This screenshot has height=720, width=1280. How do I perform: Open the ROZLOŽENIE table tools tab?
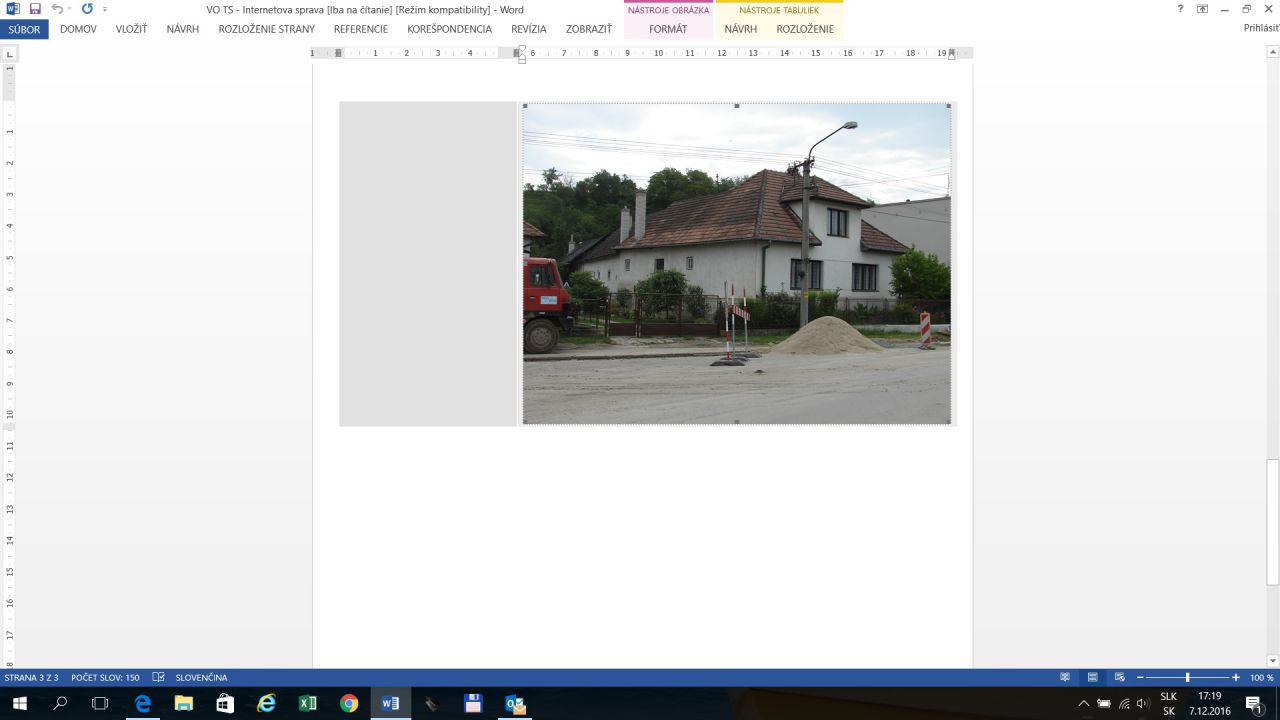pyautogui.click(x=805, y=29)
